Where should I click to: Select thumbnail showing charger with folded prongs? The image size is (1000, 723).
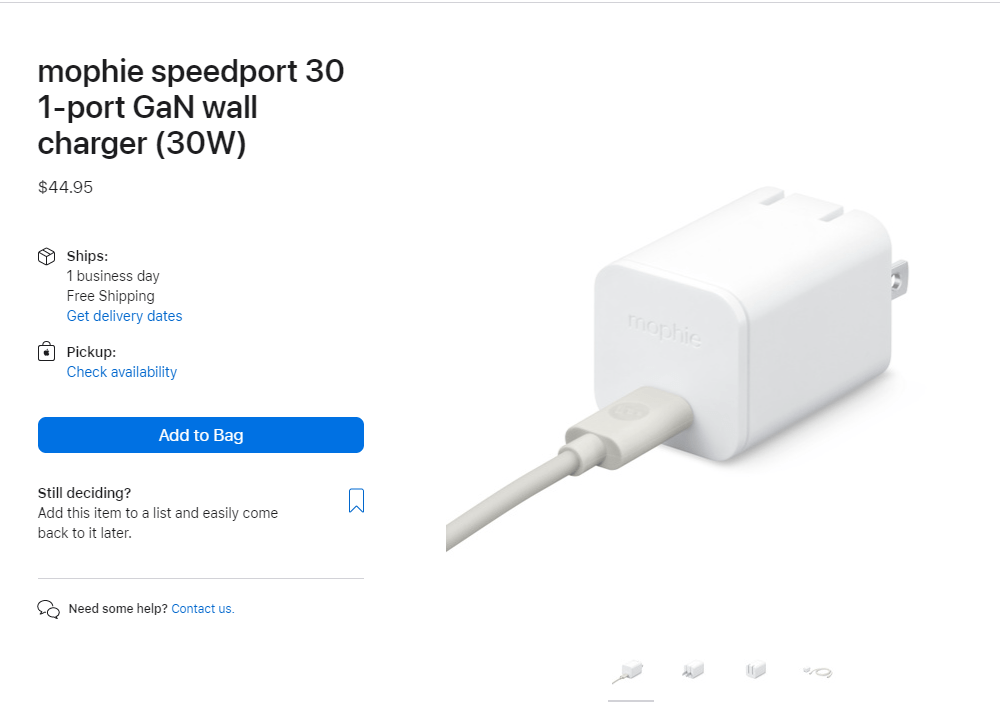pos(756,670)
